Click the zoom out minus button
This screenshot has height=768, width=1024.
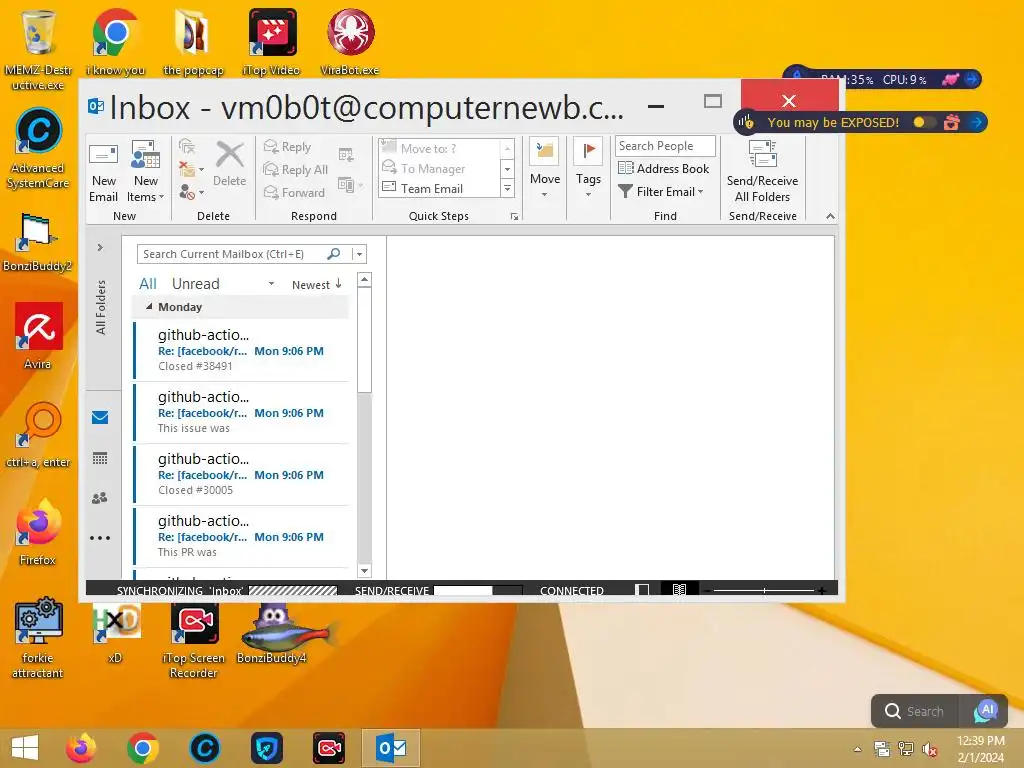pyautogui.click(x=707, y=590)
